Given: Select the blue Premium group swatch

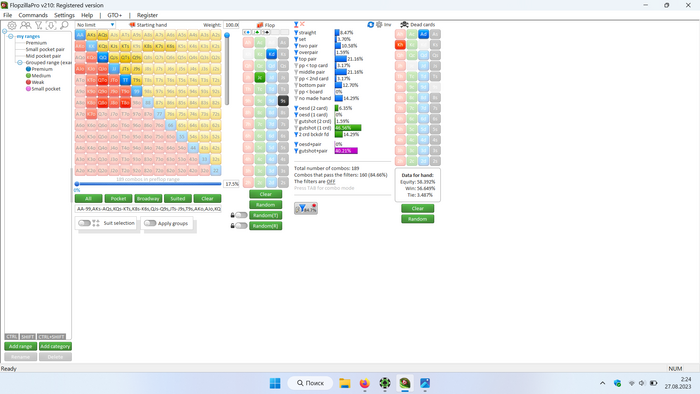Looking at the screenshot, I should point(28,69).
